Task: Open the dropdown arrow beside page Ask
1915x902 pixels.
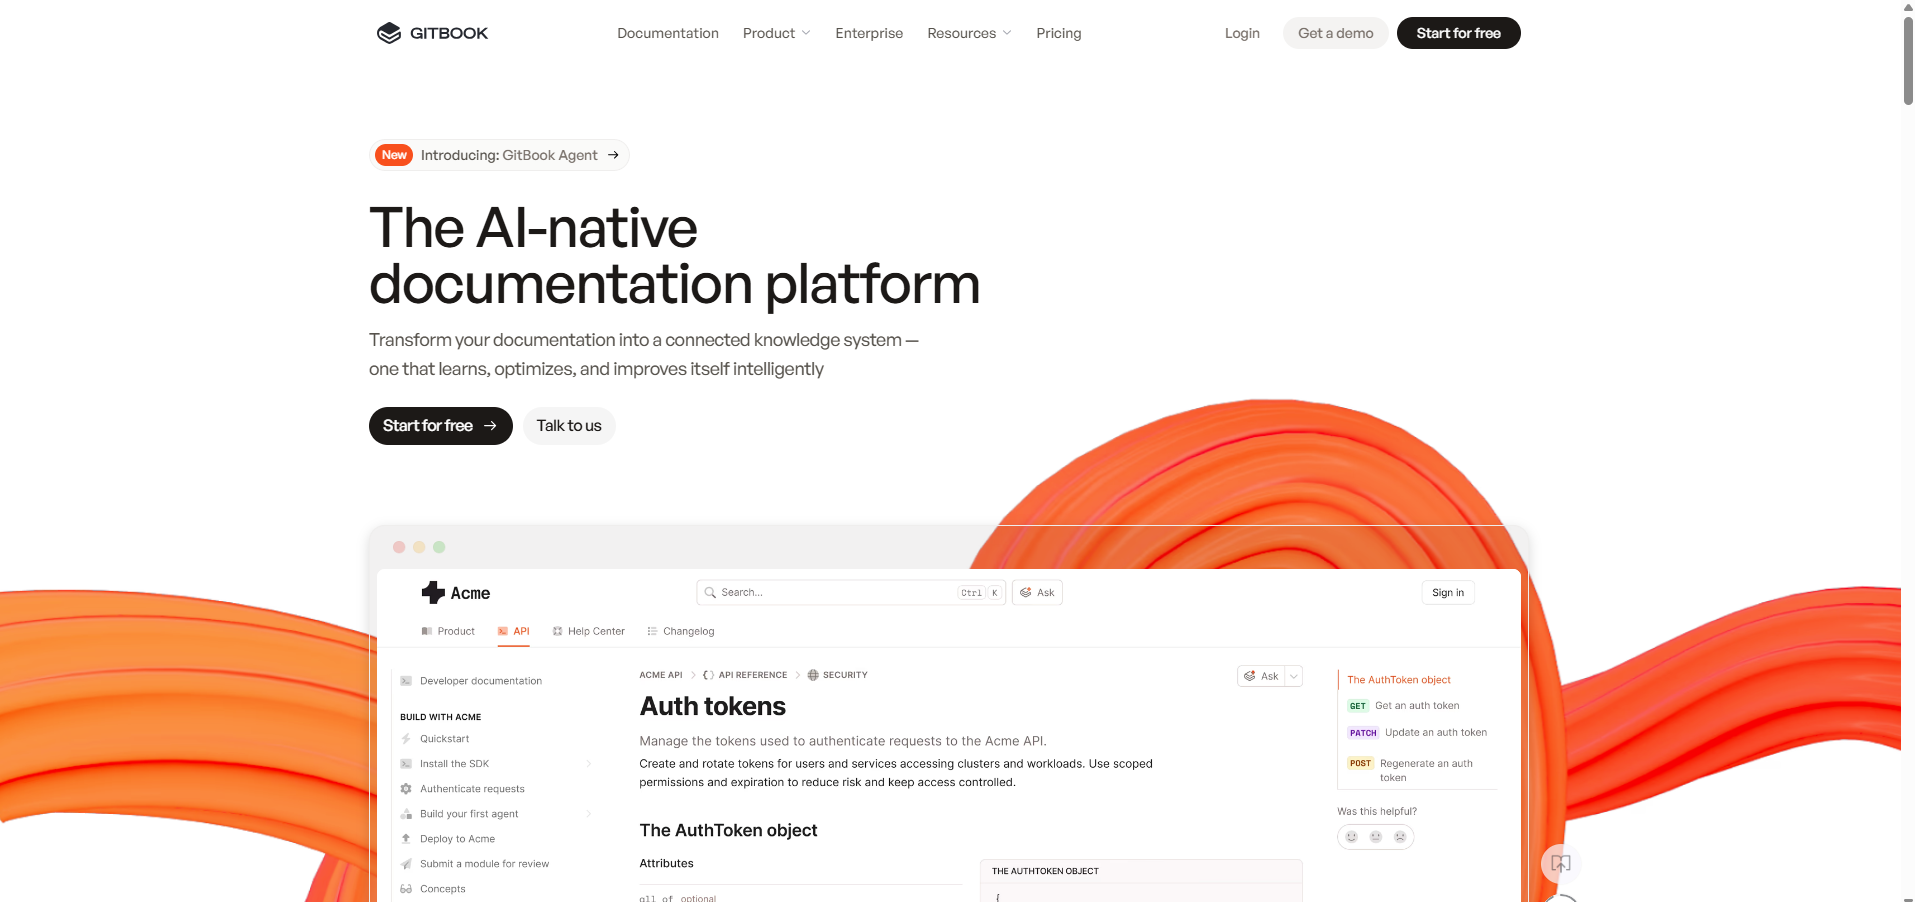Action: pos(1294,676)
